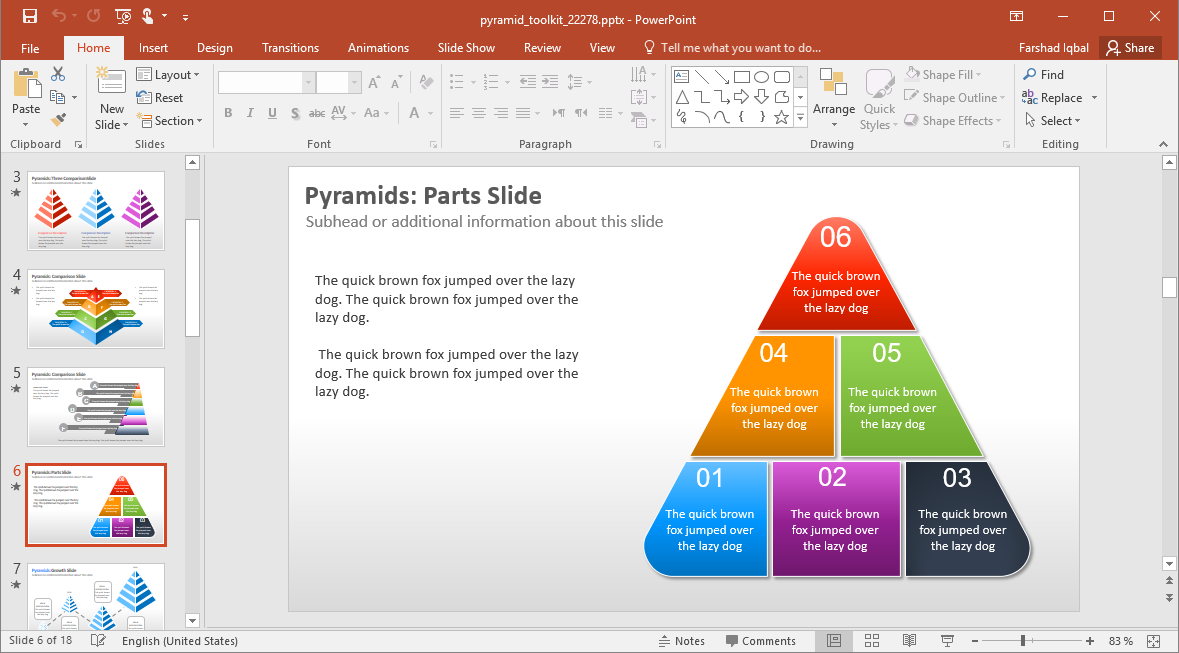This screenshot has width=1179, height=653.
Task: Click the Cut scissors icon
Action: (58, 74)
